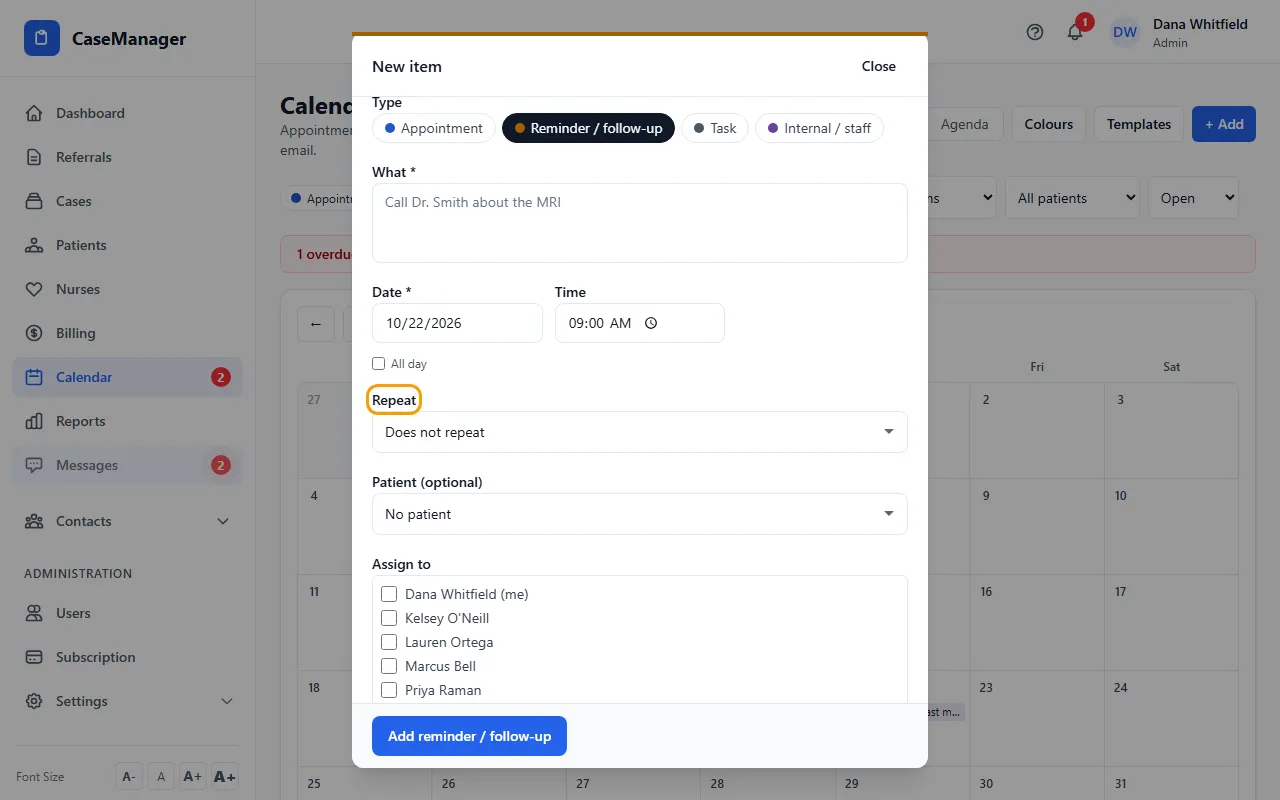Select the Internal / staff type
The width and height of the screenshot is (1280, 800).
(819, 128)
